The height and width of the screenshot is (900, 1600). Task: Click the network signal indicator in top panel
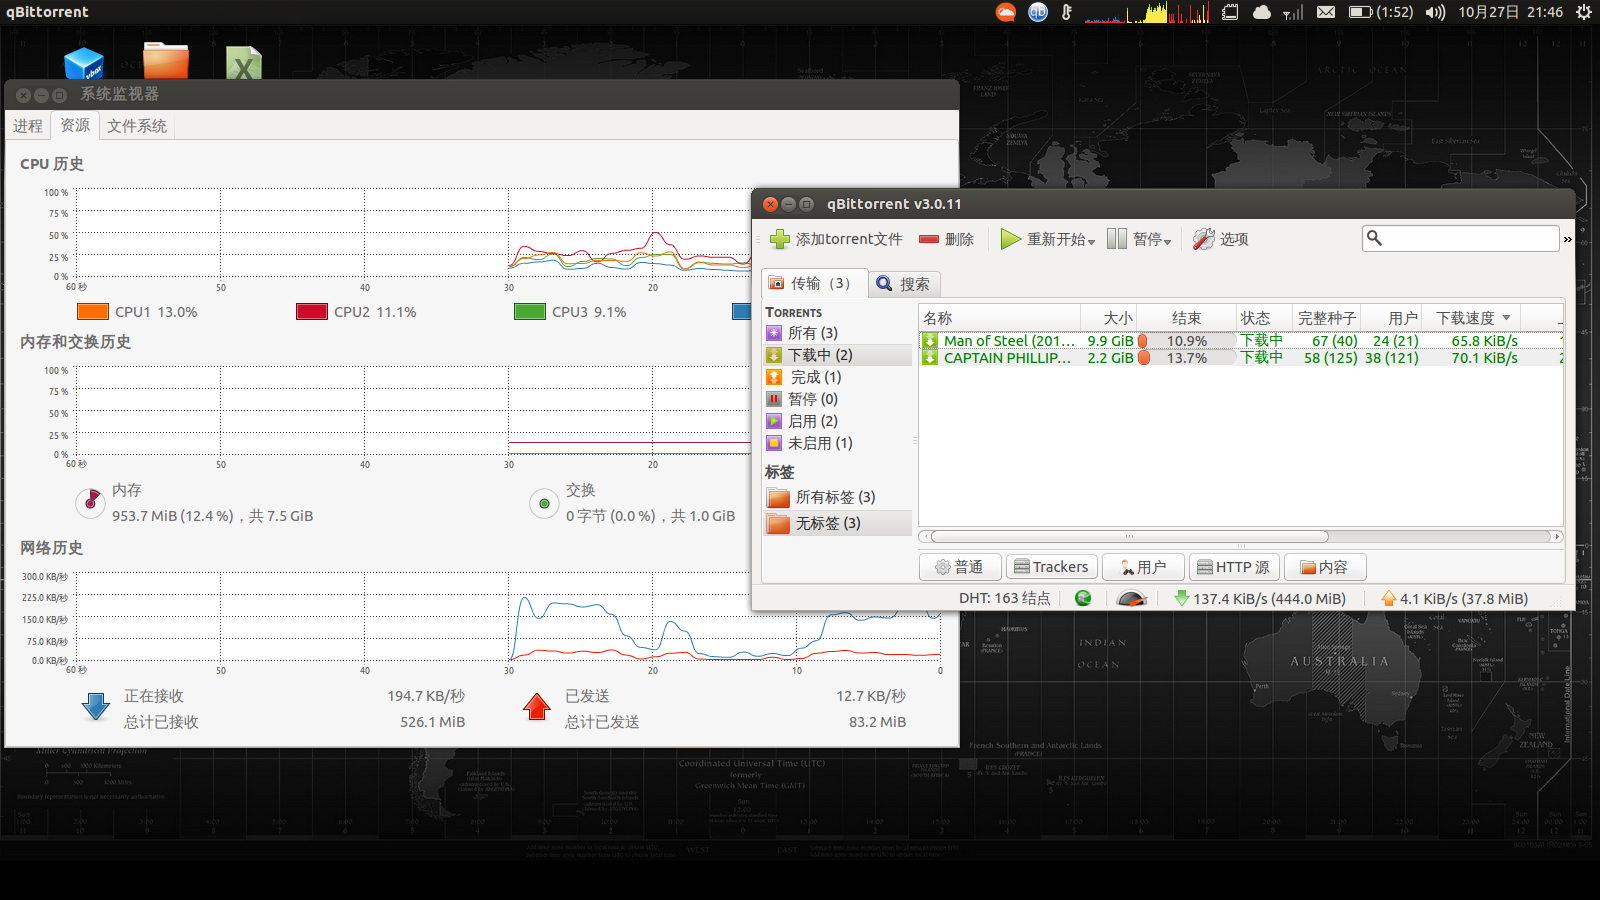point(1293,12)
